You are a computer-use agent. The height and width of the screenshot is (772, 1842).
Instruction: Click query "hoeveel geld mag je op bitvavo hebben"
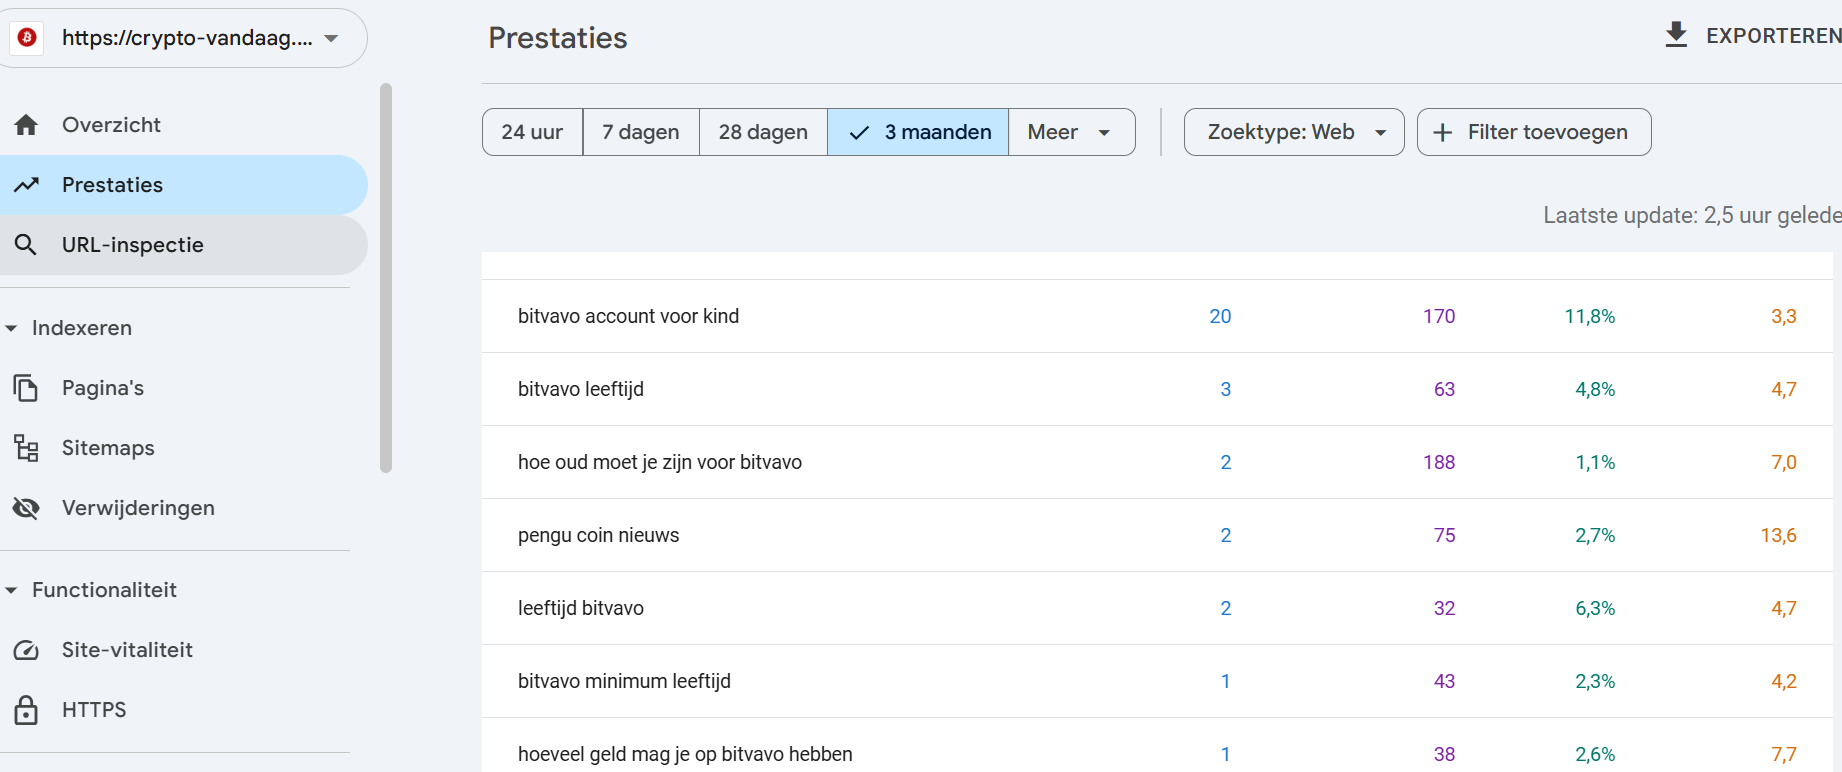click(685, 754)
